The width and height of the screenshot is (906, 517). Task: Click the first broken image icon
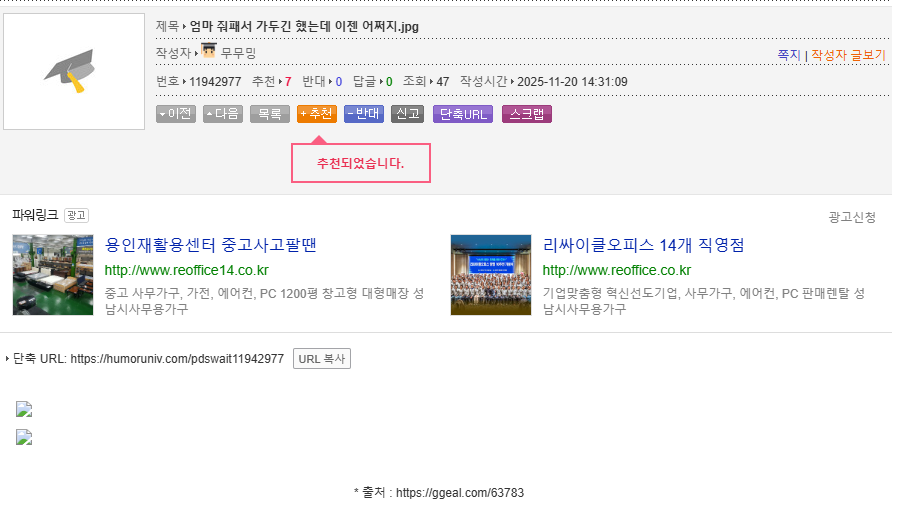pyautogui.click(x=24, y=410)
